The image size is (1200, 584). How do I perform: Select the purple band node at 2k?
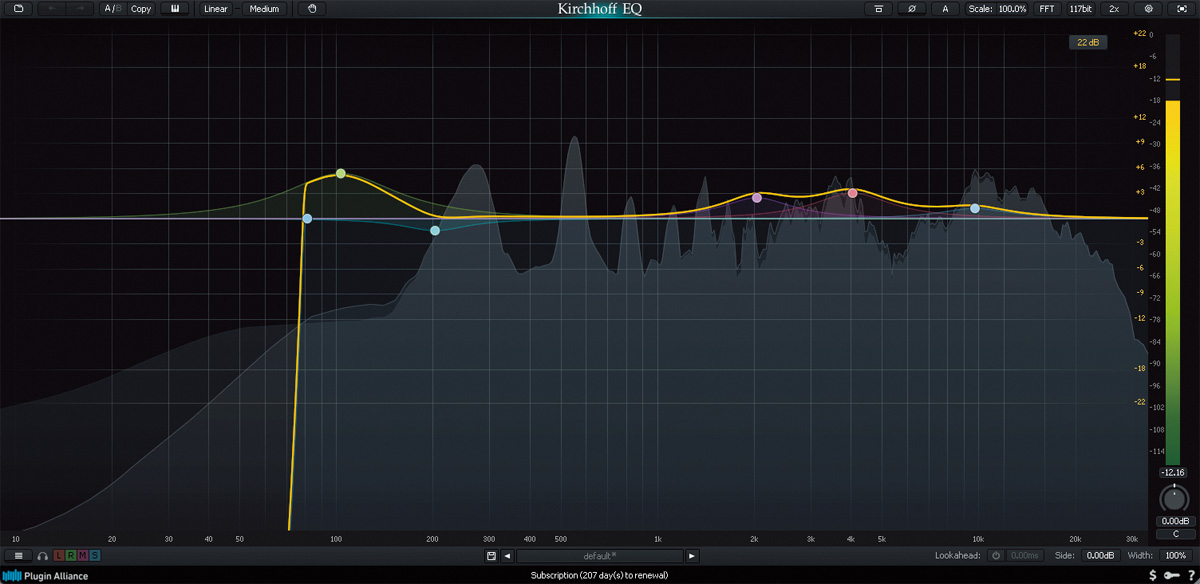coord(757,198)
